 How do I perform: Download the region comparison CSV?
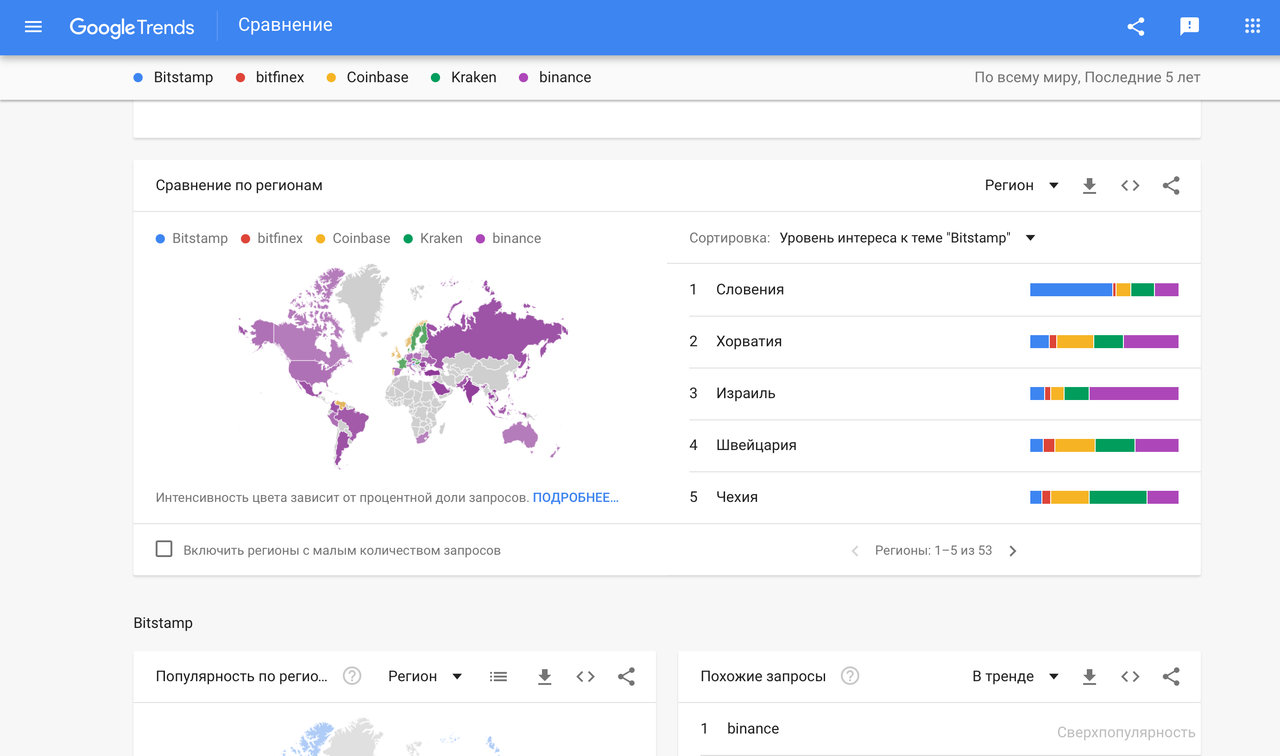(1090, 186)
